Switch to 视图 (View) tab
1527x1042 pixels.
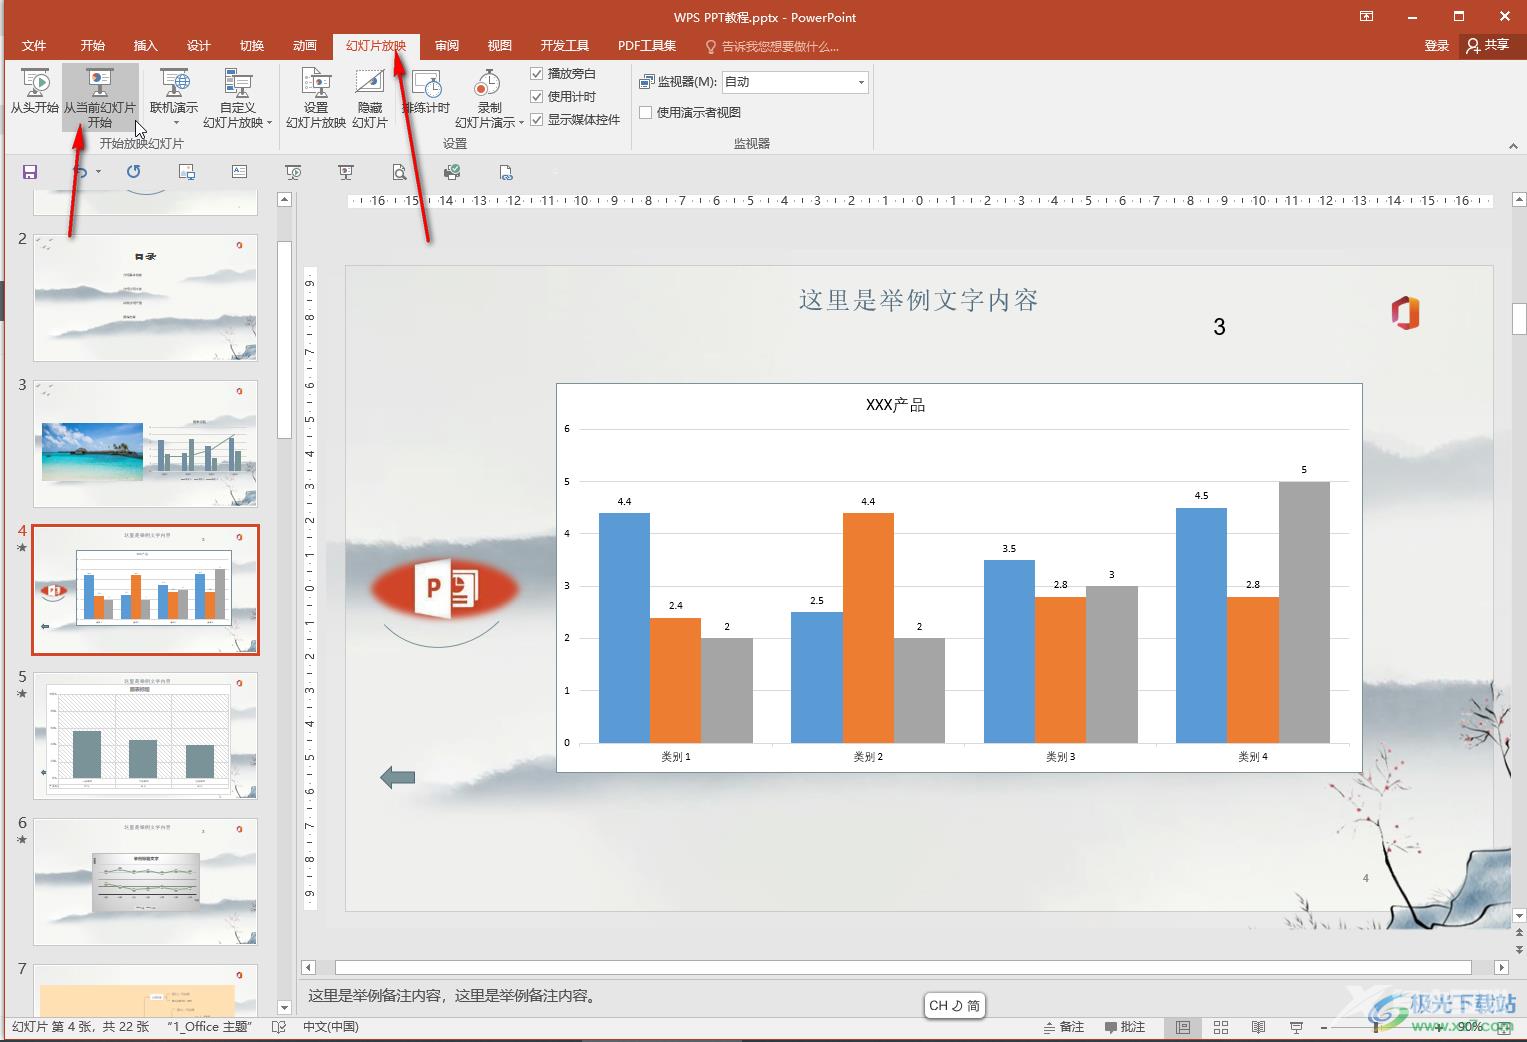[500, 46]
